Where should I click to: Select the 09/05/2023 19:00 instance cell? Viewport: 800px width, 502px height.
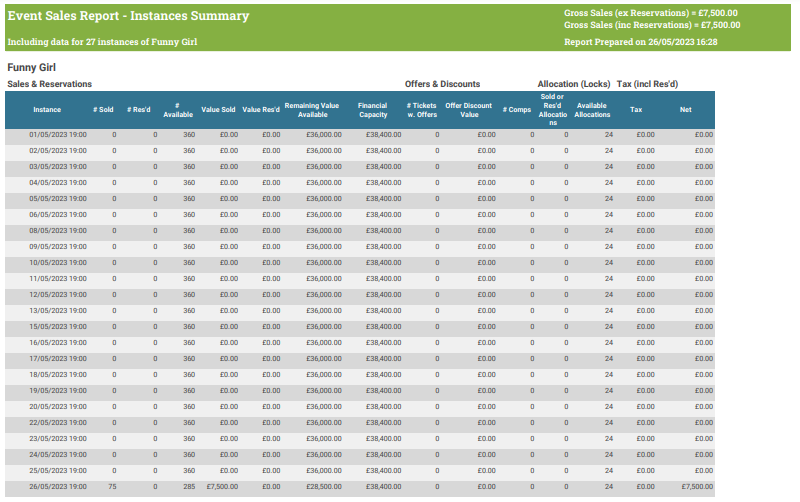[58, 247]
